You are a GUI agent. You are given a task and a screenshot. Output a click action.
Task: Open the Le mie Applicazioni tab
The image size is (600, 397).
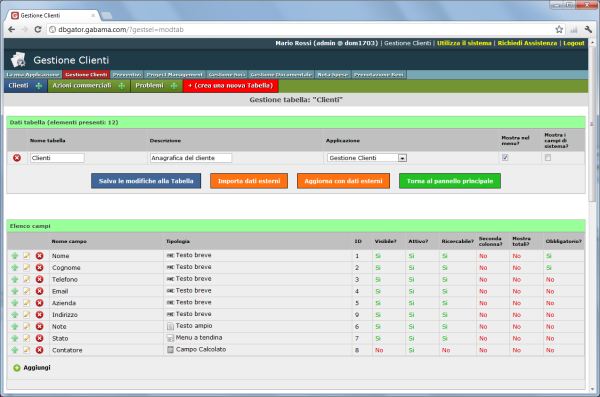click(33, 75)
